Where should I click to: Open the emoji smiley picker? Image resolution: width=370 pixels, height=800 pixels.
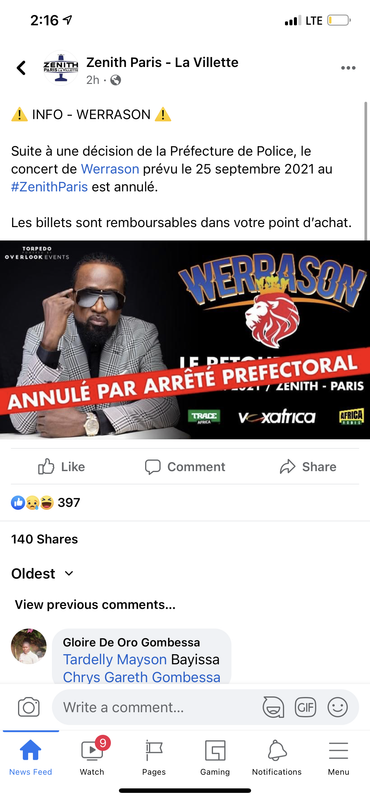coord(337,708)
